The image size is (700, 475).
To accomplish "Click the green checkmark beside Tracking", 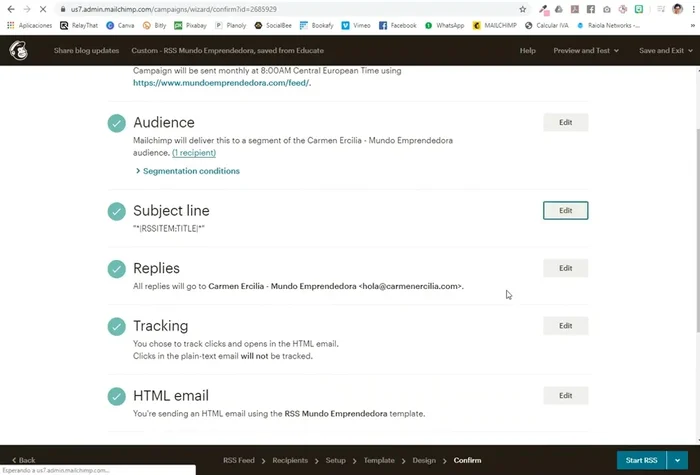I will click(x=117, y=326).
